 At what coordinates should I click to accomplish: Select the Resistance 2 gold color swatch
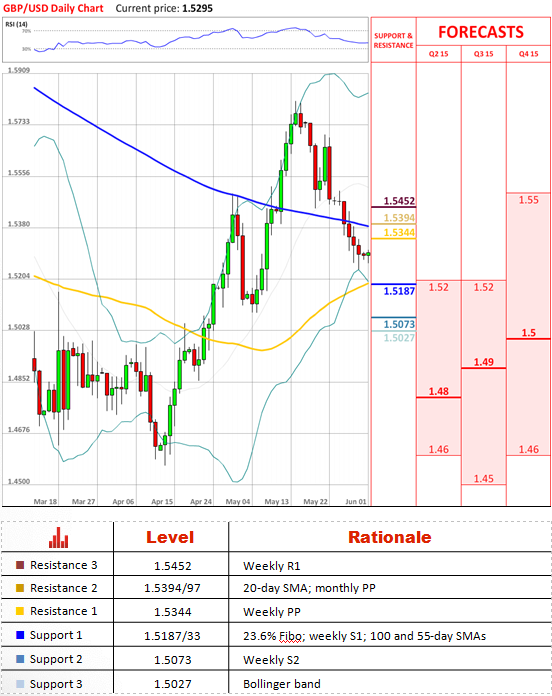pyautogui.click(x=20, y=588)
